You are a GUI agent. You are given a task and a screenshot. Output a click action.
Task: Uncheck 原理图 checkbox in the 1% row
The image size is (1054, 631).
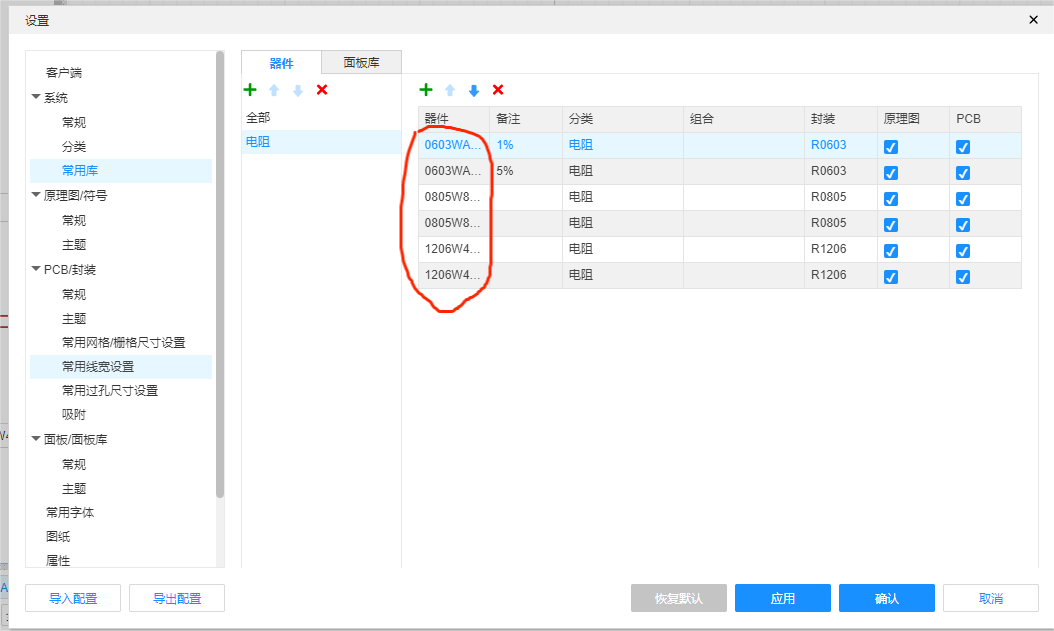point(891,146)
